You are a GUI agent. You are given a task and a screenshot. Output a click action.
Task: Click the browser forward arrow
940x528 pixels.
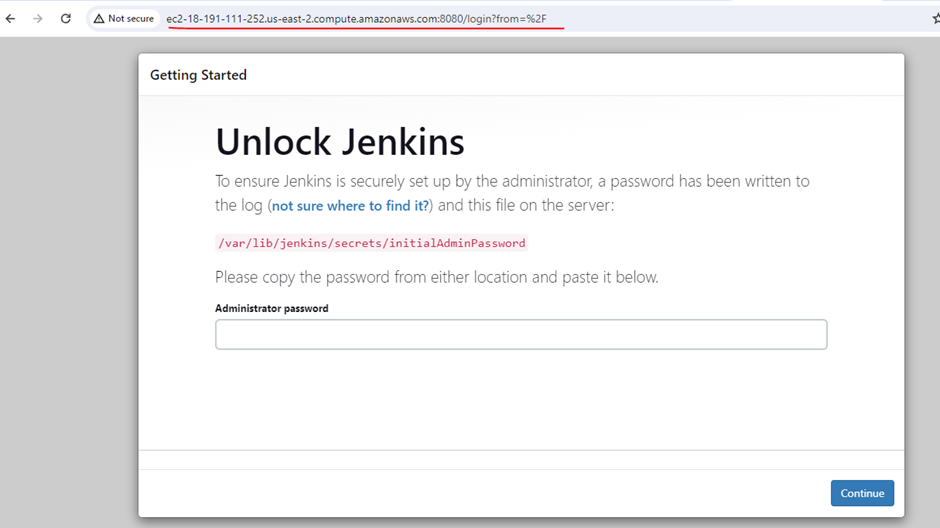click(x=38, y=18)
